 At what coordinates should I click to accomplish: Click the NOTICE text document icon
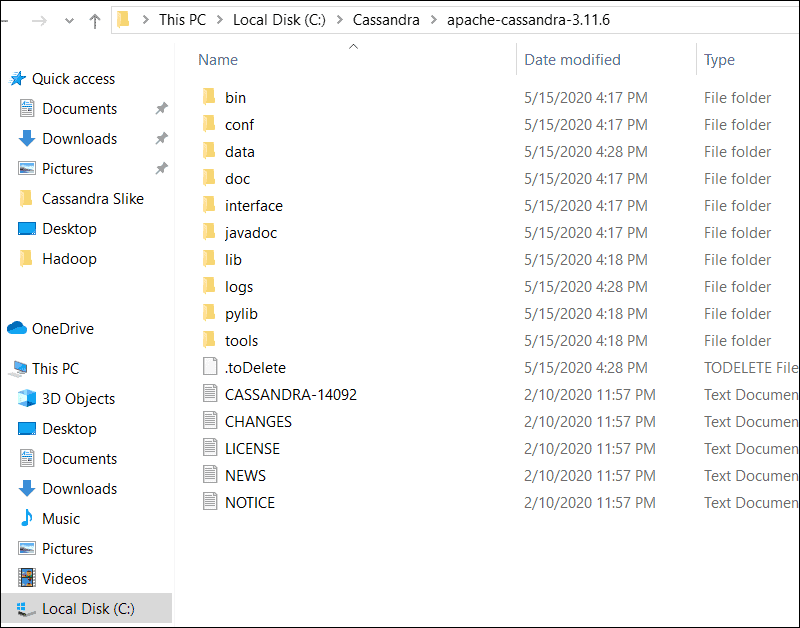point(210,501)
